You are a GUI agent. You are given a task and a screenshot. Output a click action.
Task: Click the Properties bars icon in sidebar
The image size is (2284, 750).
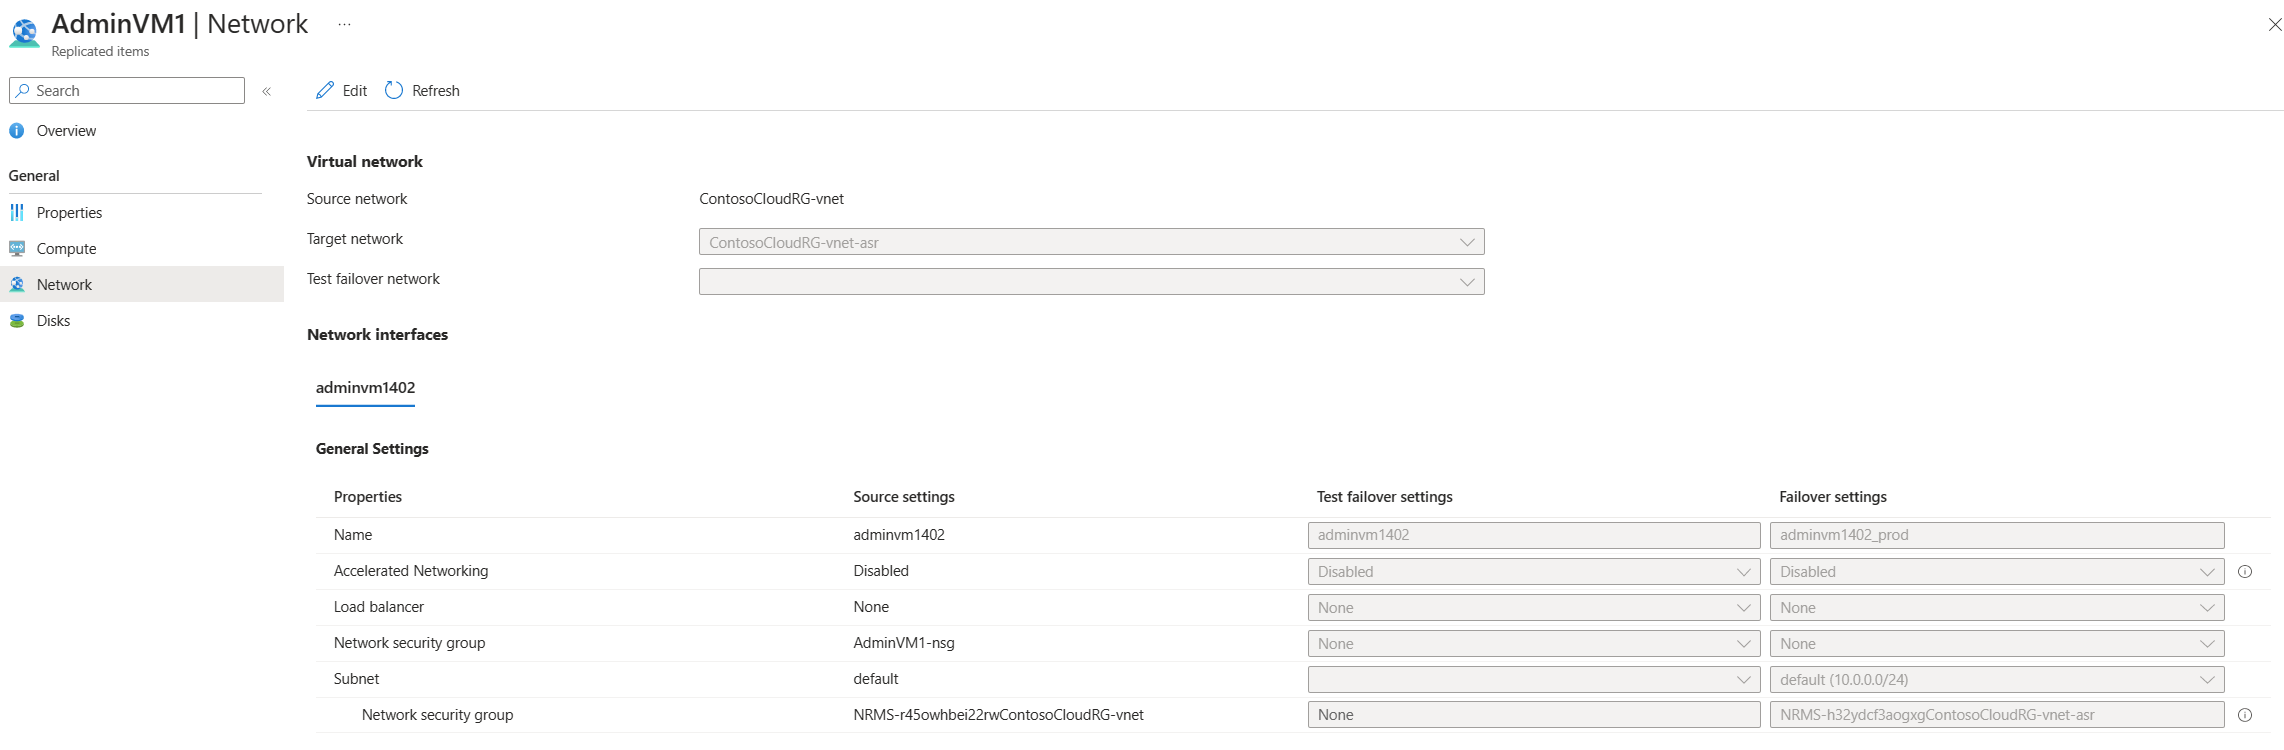click(17, 213)
